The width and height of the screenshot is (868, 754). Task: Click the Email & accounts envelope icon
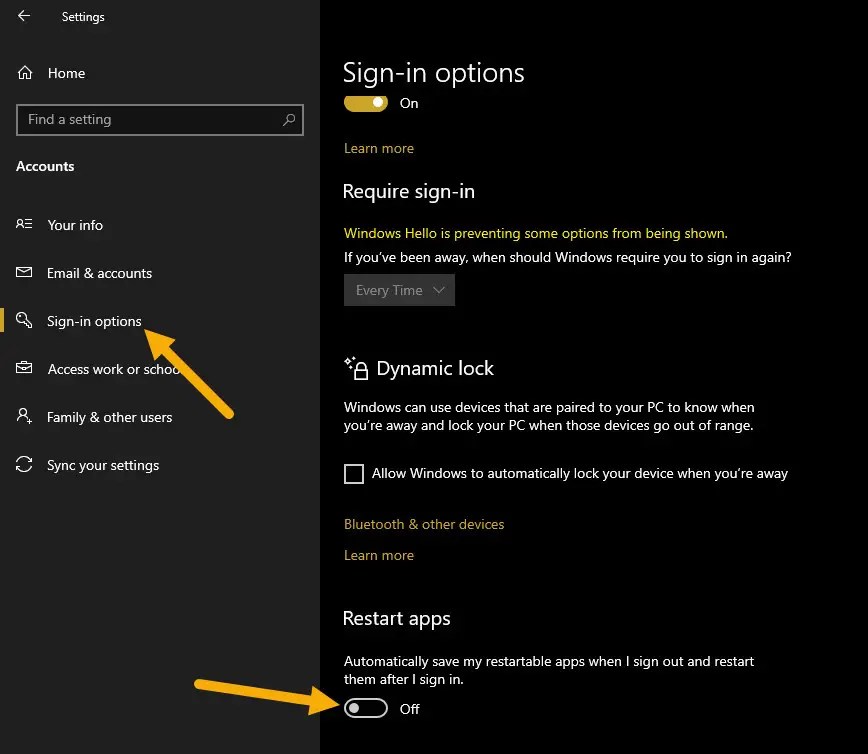(24, 272)
